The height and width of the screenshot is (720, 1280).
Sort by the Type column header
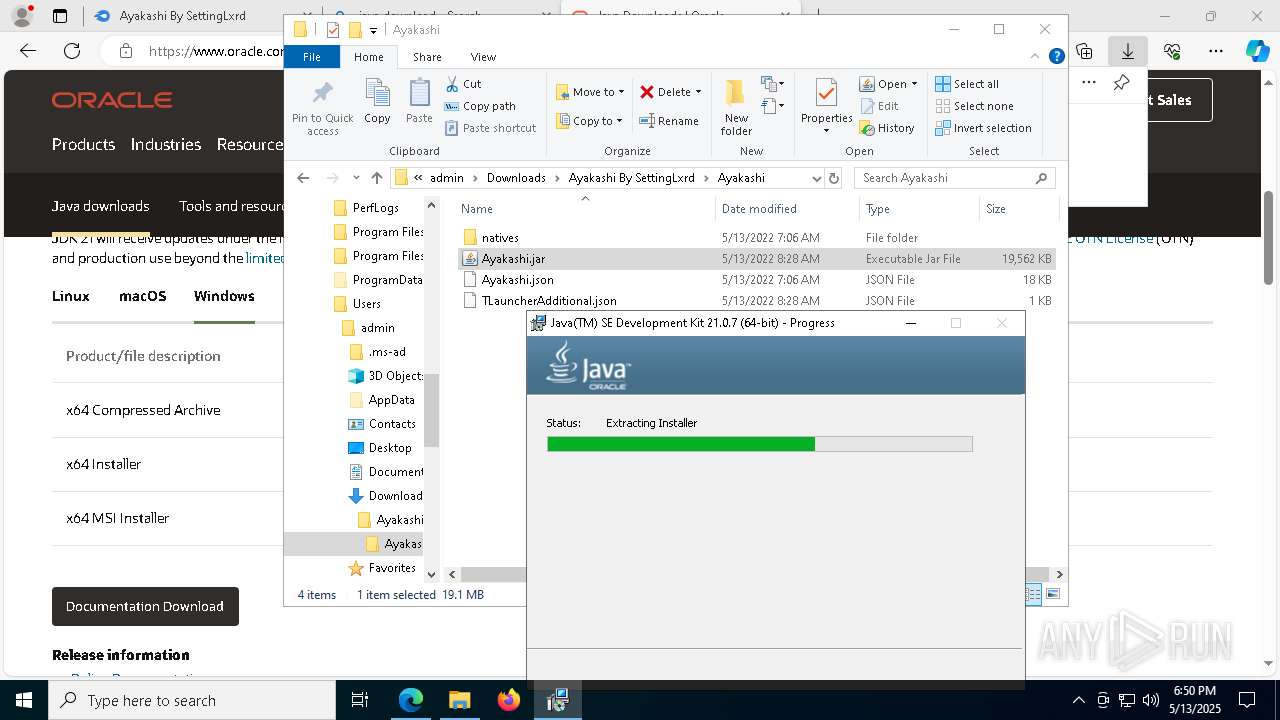[x=919, y=209]
